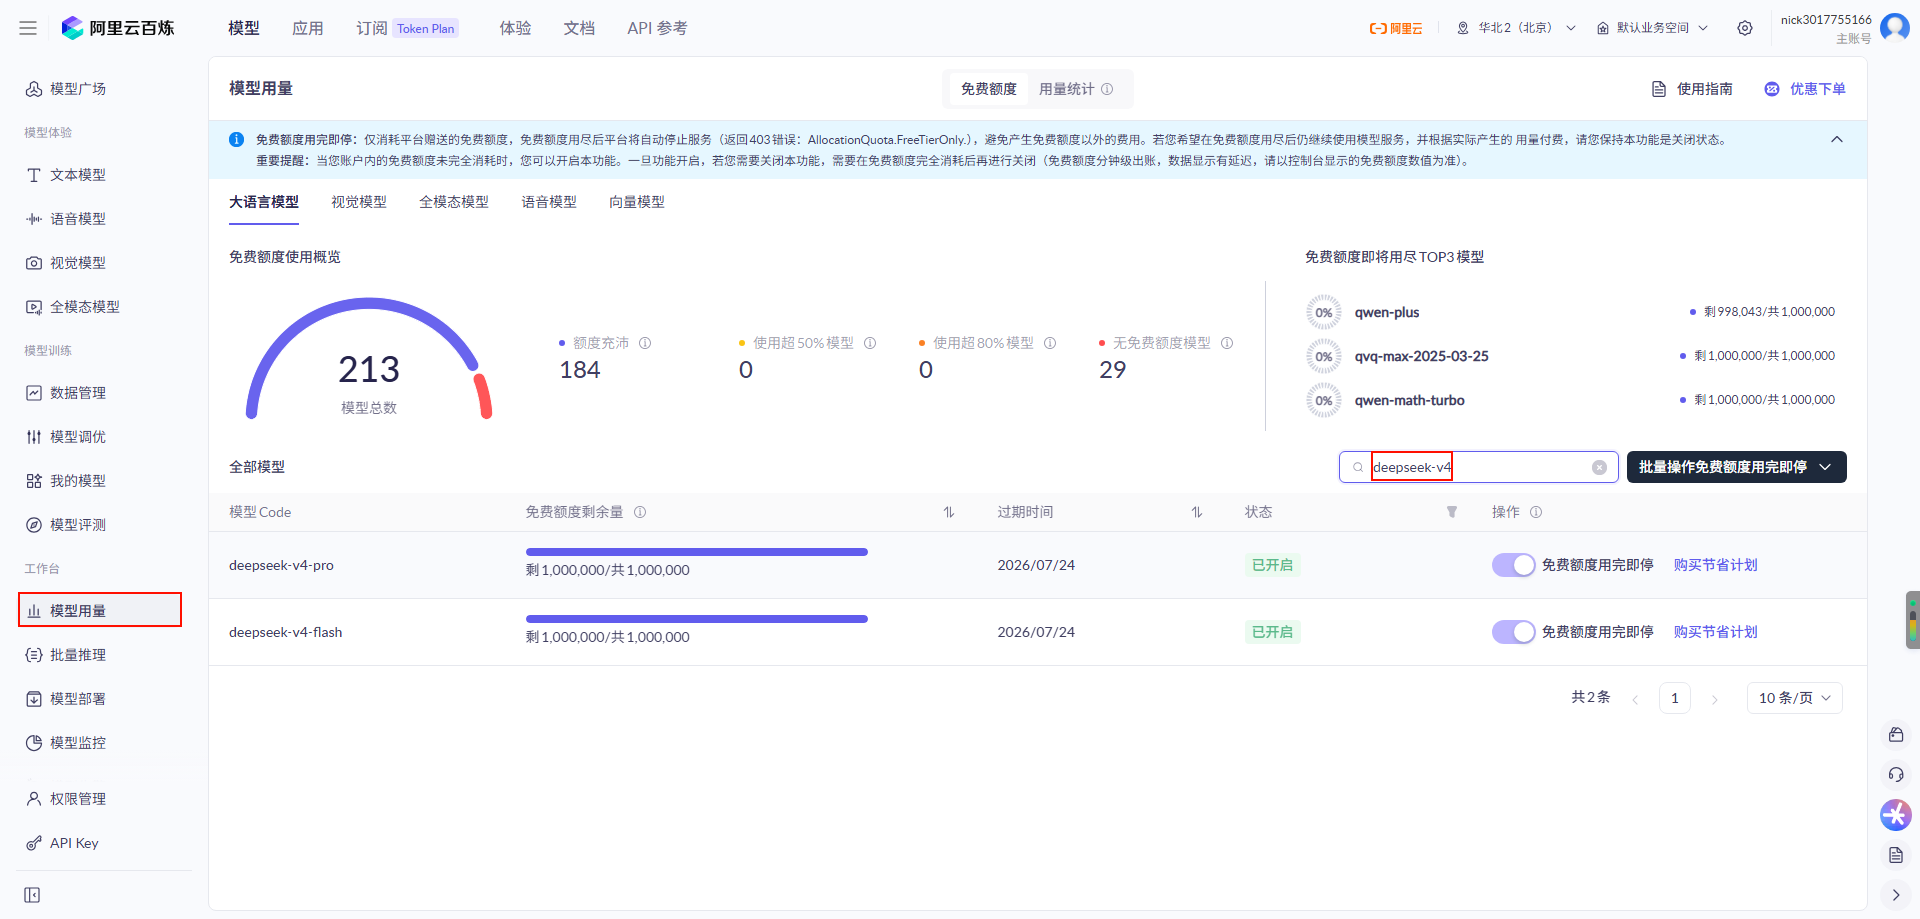1920x919 pixels.
Task: Open the 体验 top menu
Action: tap(516, 28)
